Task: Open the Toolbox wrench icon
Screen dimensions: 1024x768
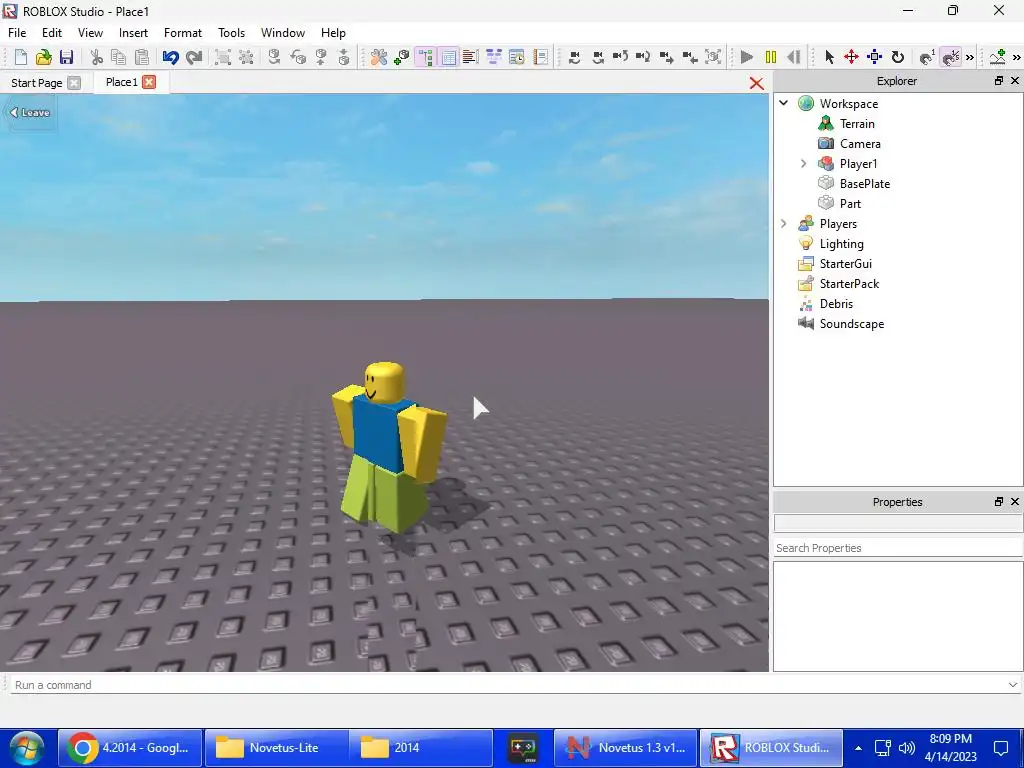Action: click(379, 57)
